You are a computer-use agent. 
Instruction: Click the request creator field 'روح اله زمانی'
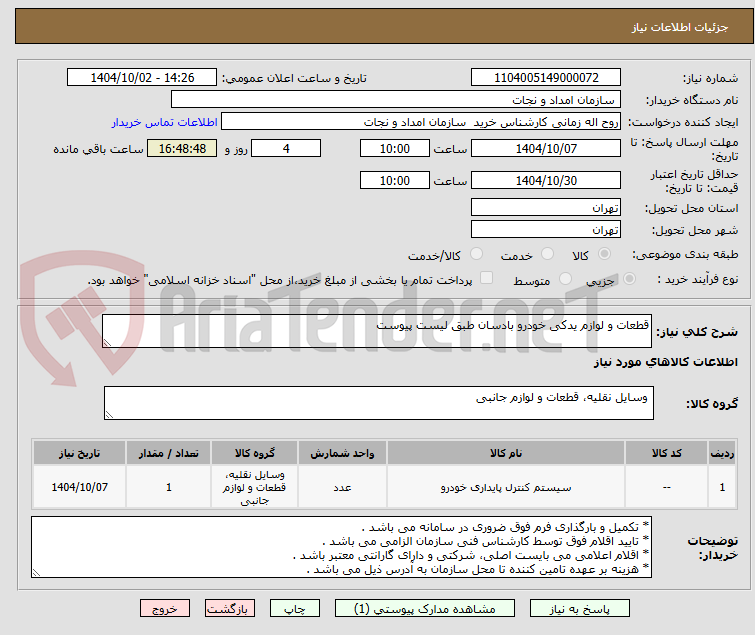point(420,122)
